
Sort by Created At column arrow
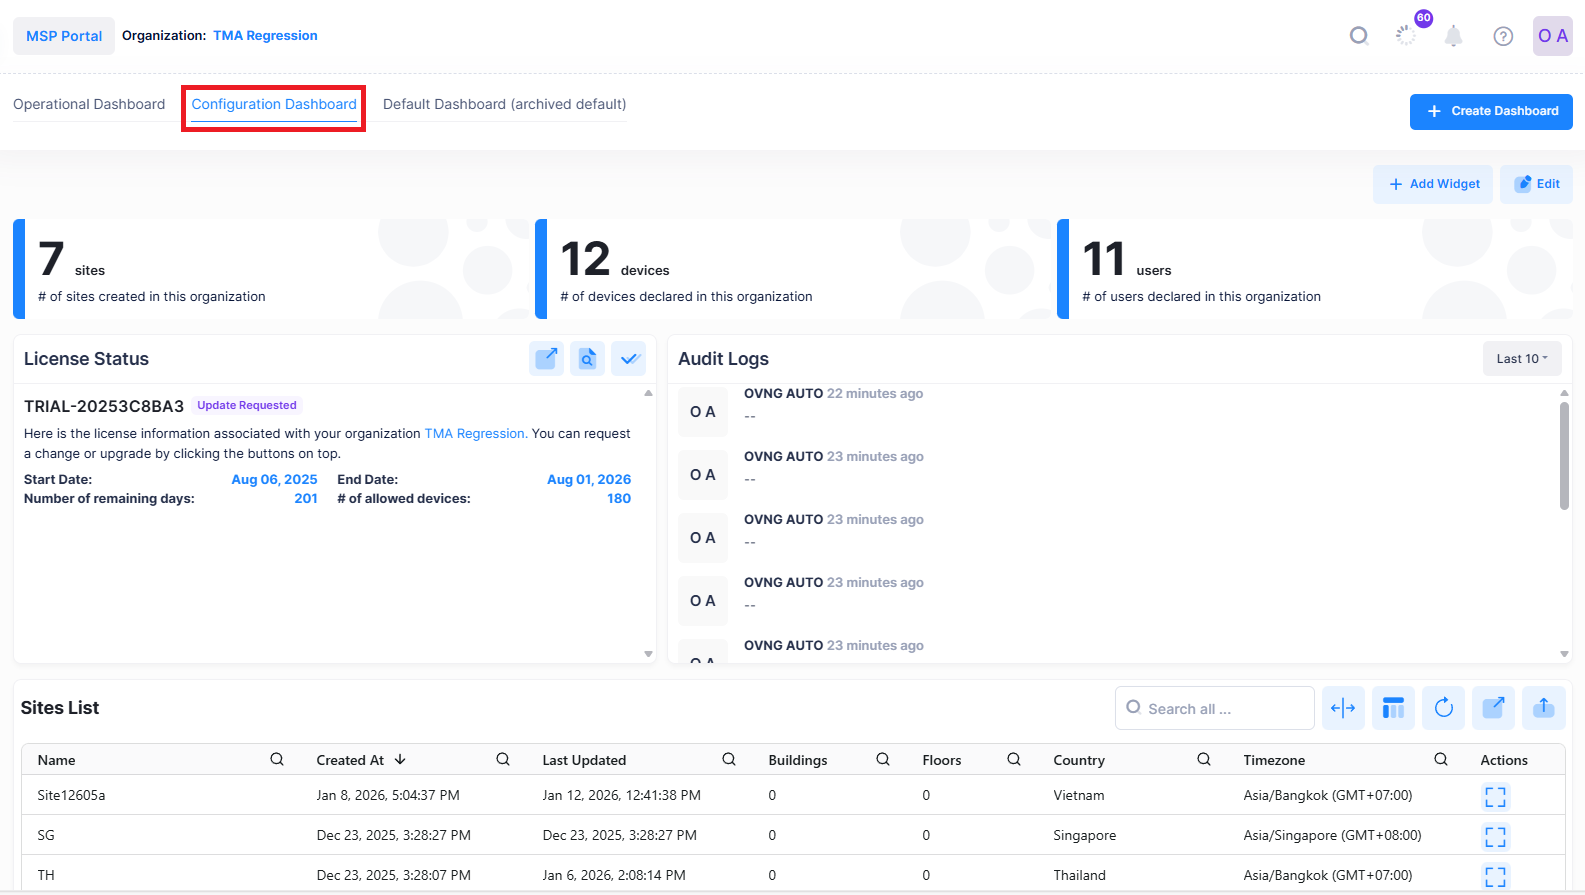(x=400, y=760)
